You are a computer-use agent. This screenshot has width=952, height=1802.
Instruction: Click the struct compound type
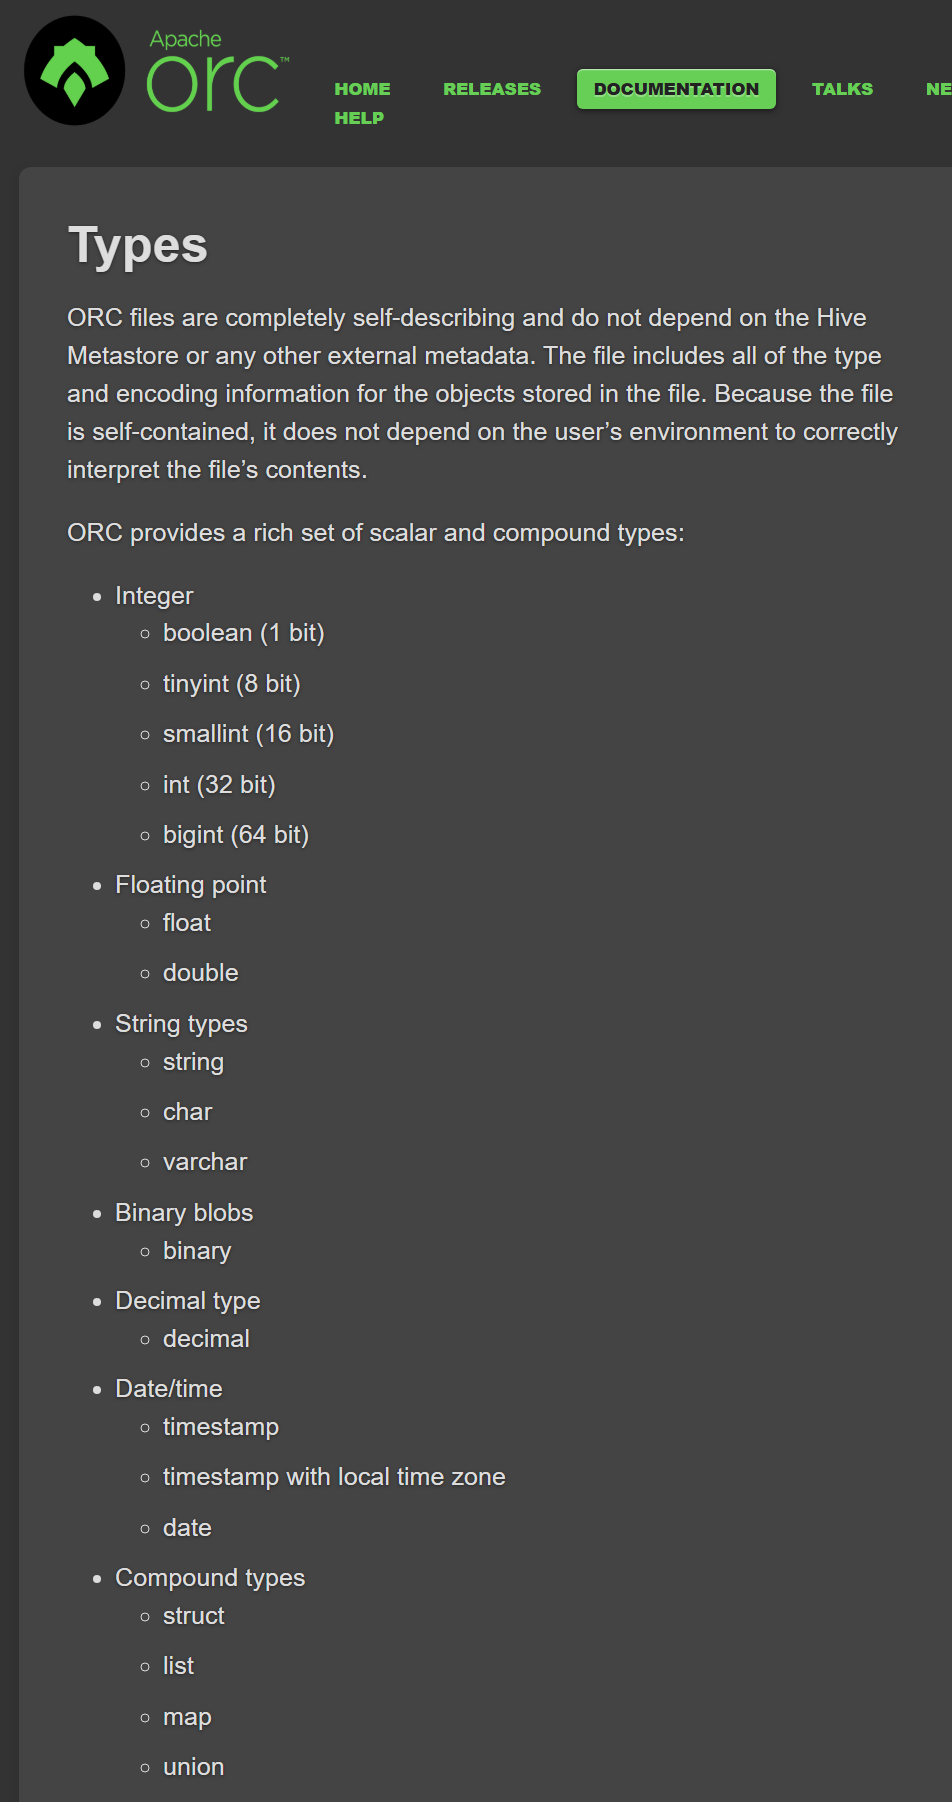coord(193,1616)
